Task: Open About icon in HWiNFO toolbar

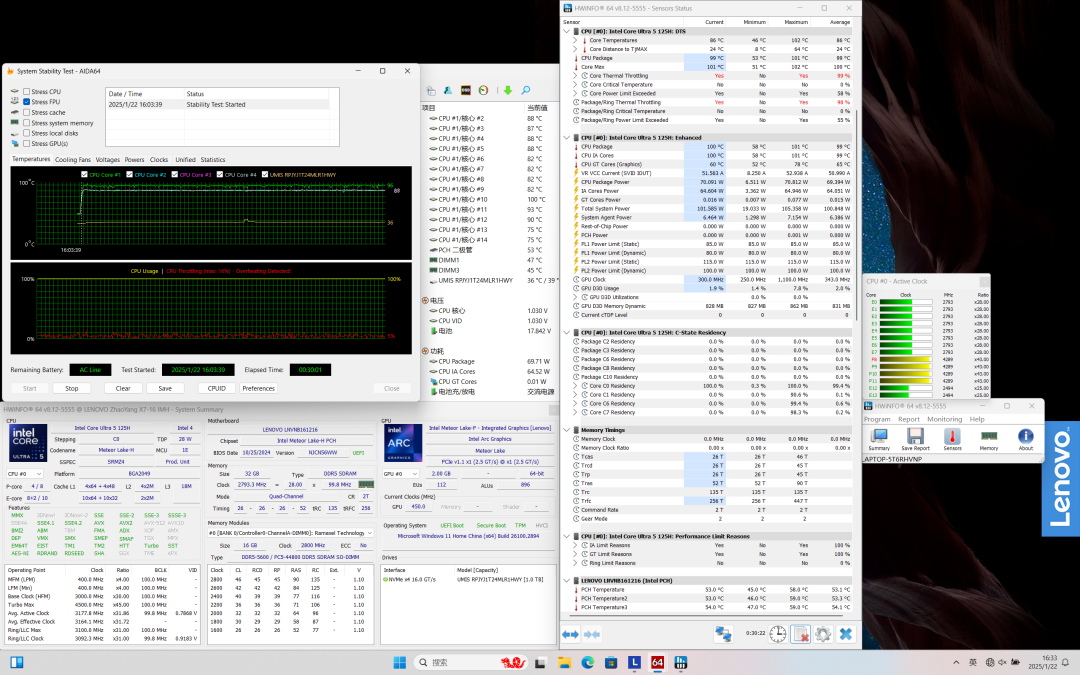Action: [1026, 439]
